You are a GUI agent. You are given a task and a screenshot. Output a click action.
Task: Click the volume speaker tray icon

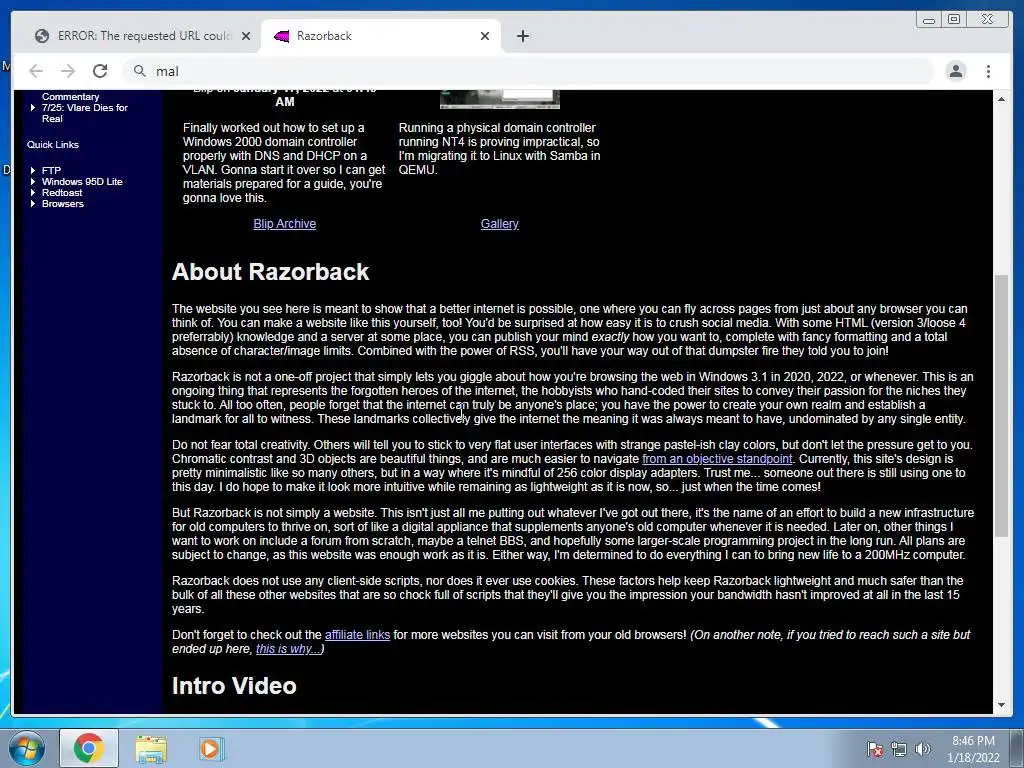pyautogui.click(x=923, y=749)
